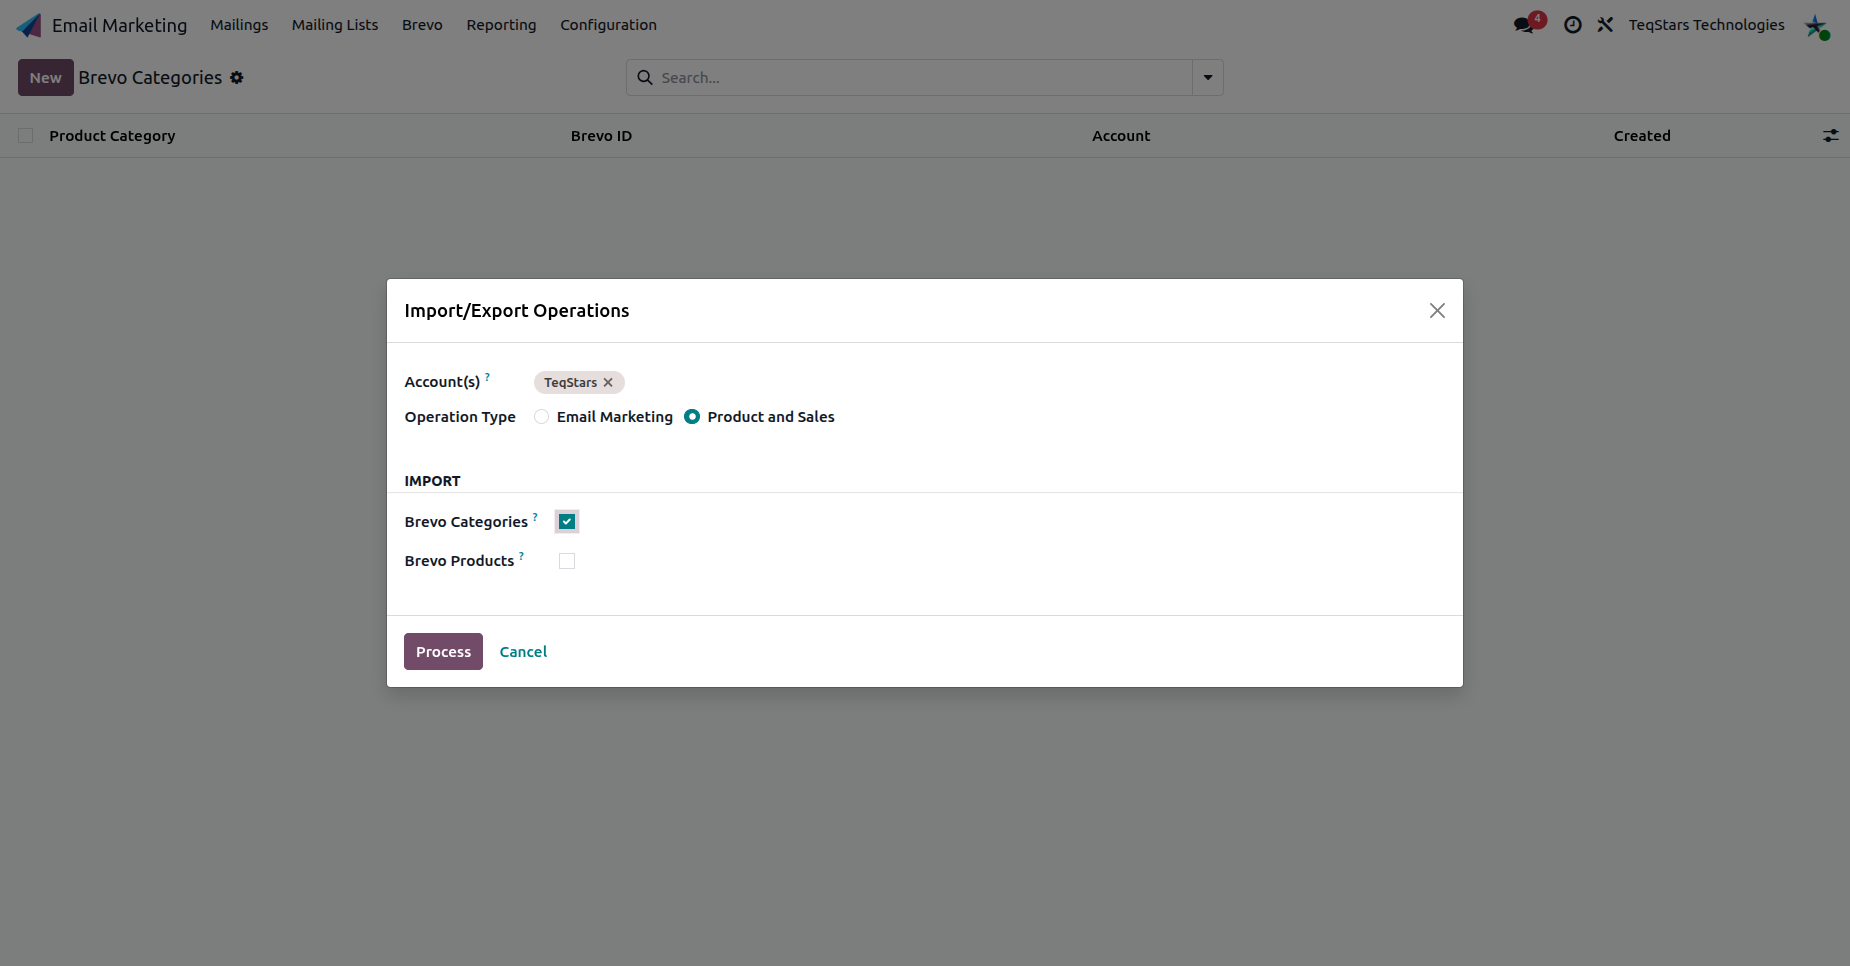Open the user avatar star icon
This screenshot has height=966, width=1850.
click(x=1817, y=26)
